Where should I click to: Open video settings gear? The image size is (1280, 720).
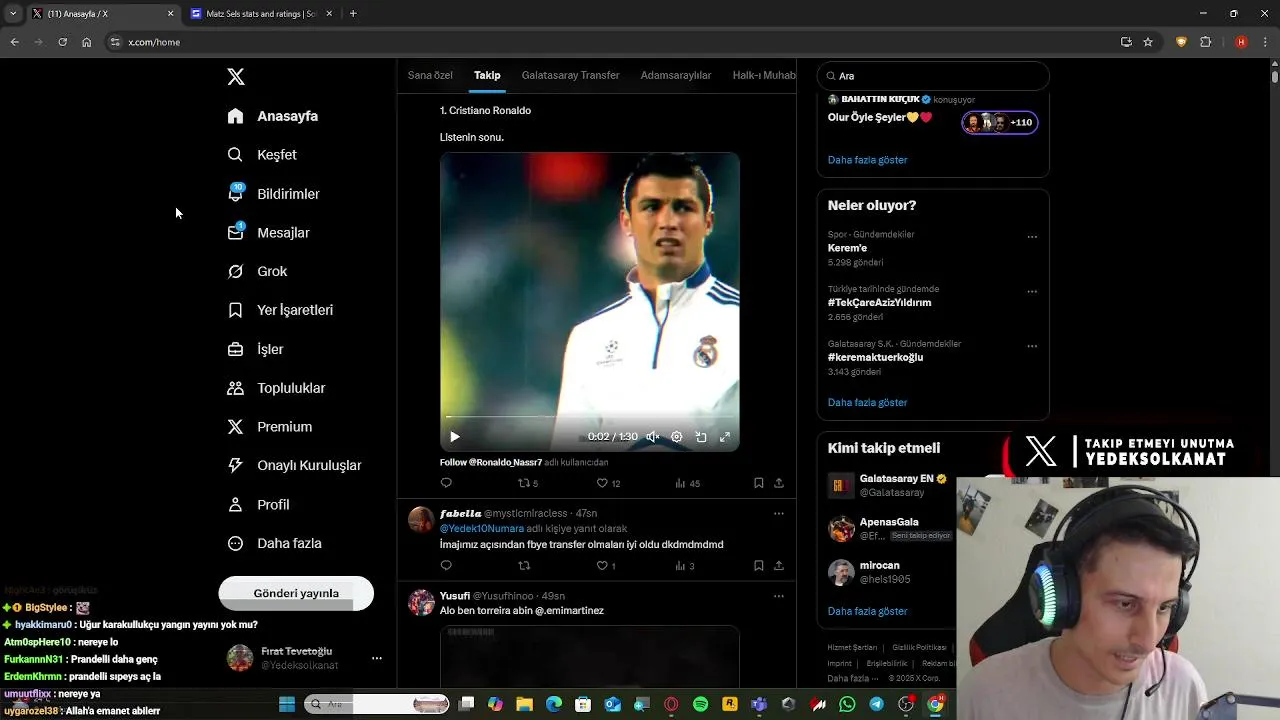pyautogui.click(x=677, y=437)
